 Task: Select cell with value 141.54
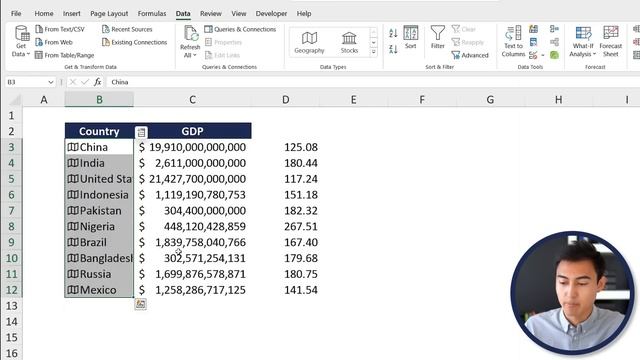(x=286, y=290)
